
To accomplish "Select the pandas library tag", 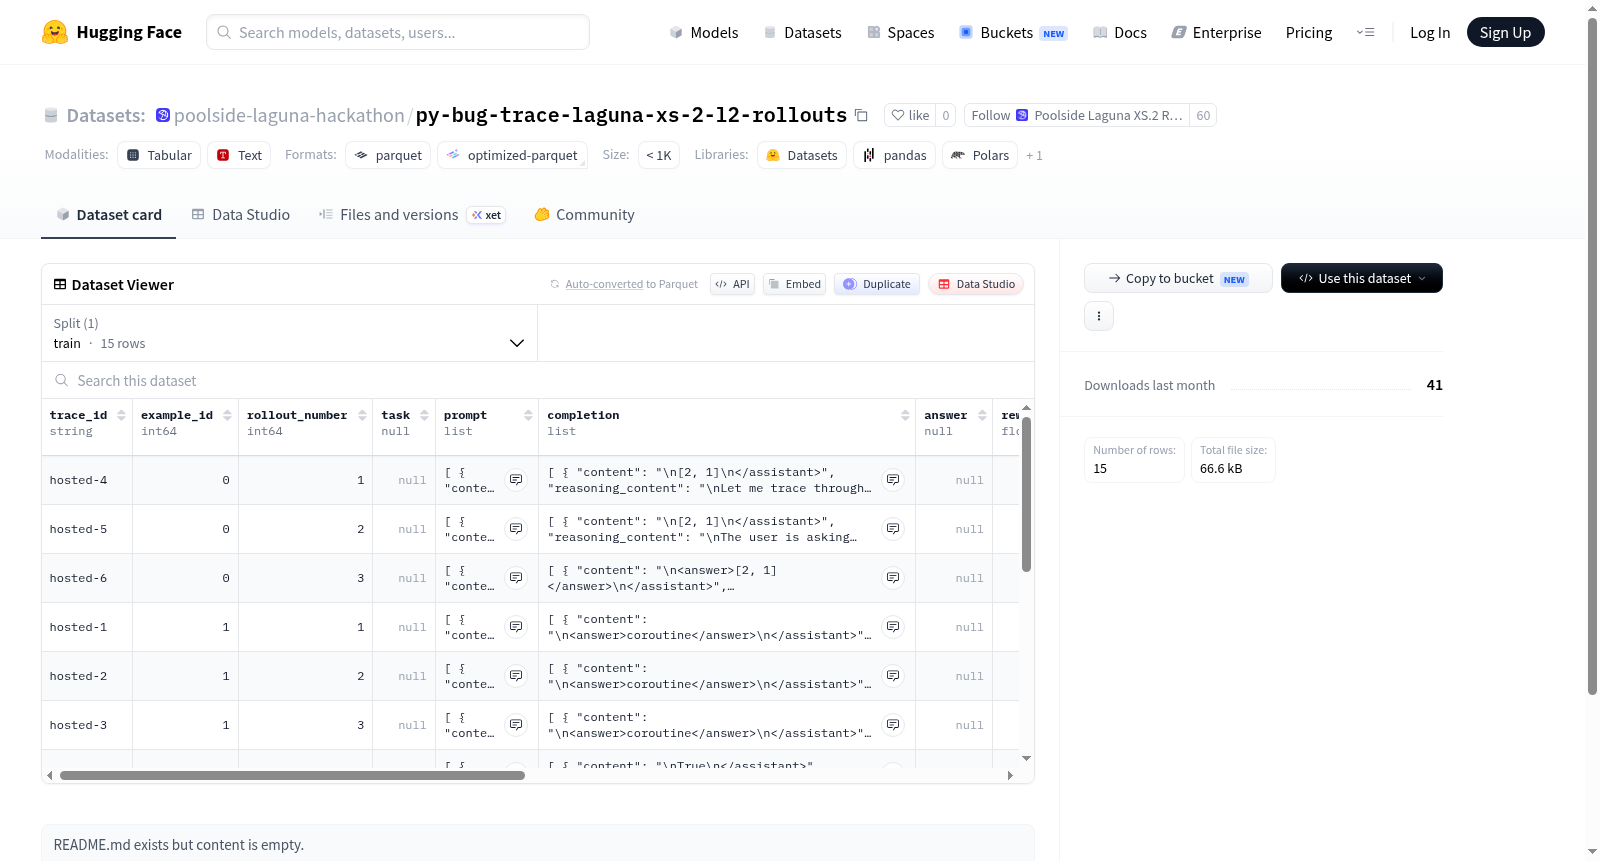I will (x=895, y=155).
